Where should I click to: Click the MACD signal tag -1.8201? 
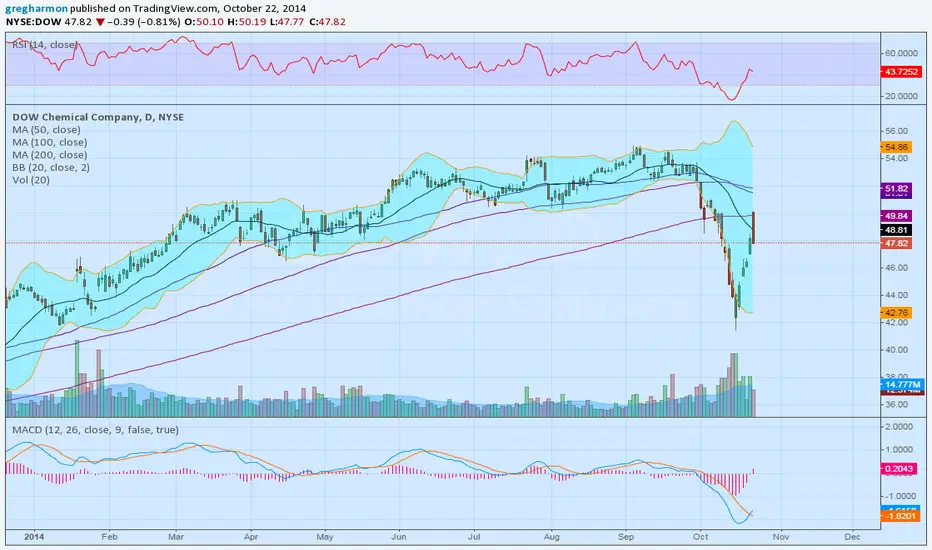pos(900,516)
